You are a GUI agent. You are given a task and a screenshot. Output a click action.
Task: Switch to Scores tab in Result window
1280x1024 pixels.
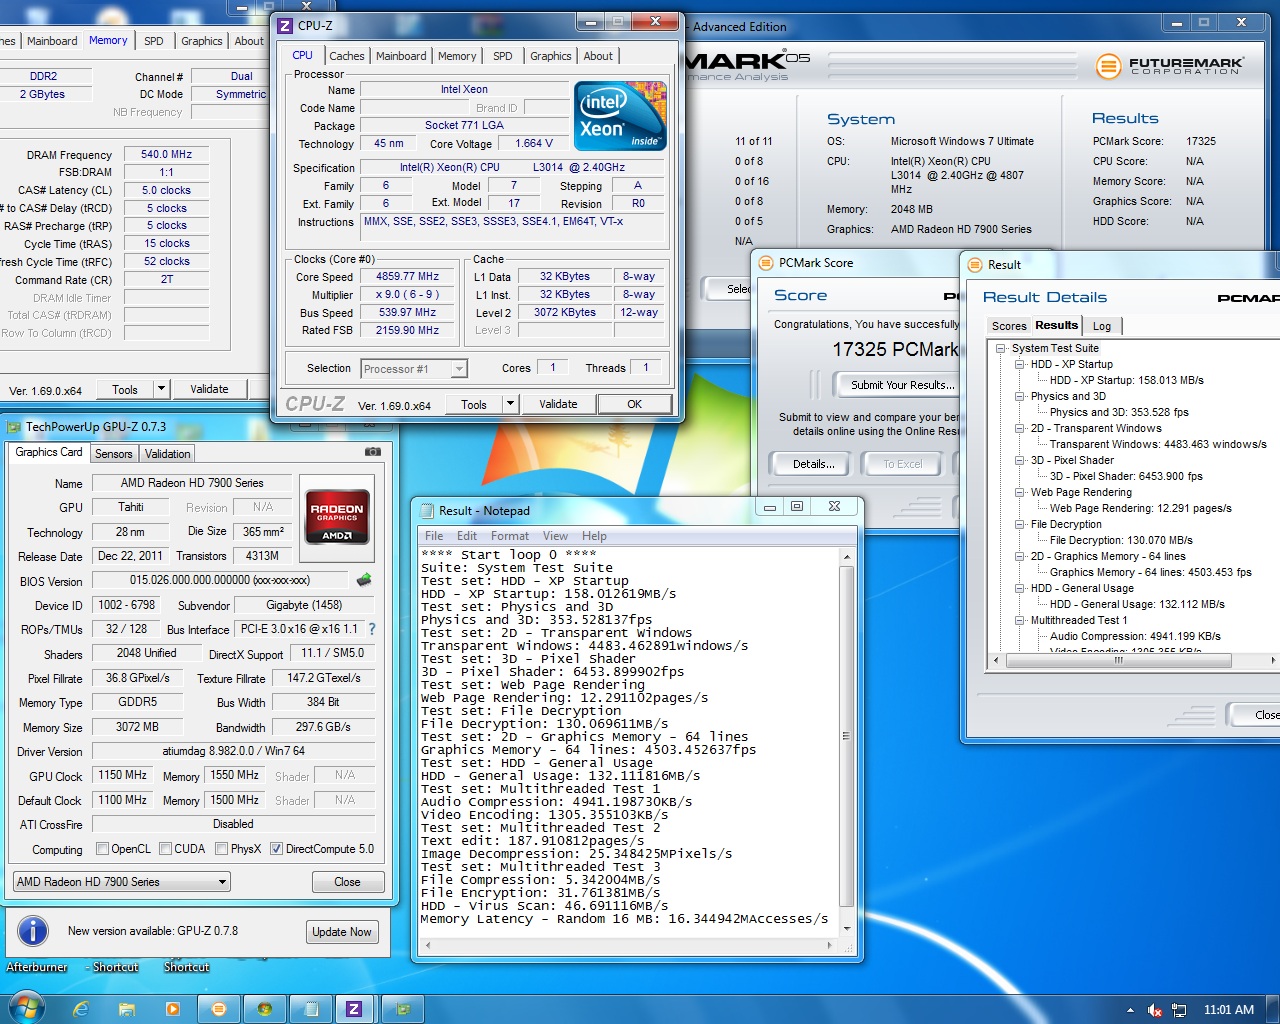click(1009, 326)
